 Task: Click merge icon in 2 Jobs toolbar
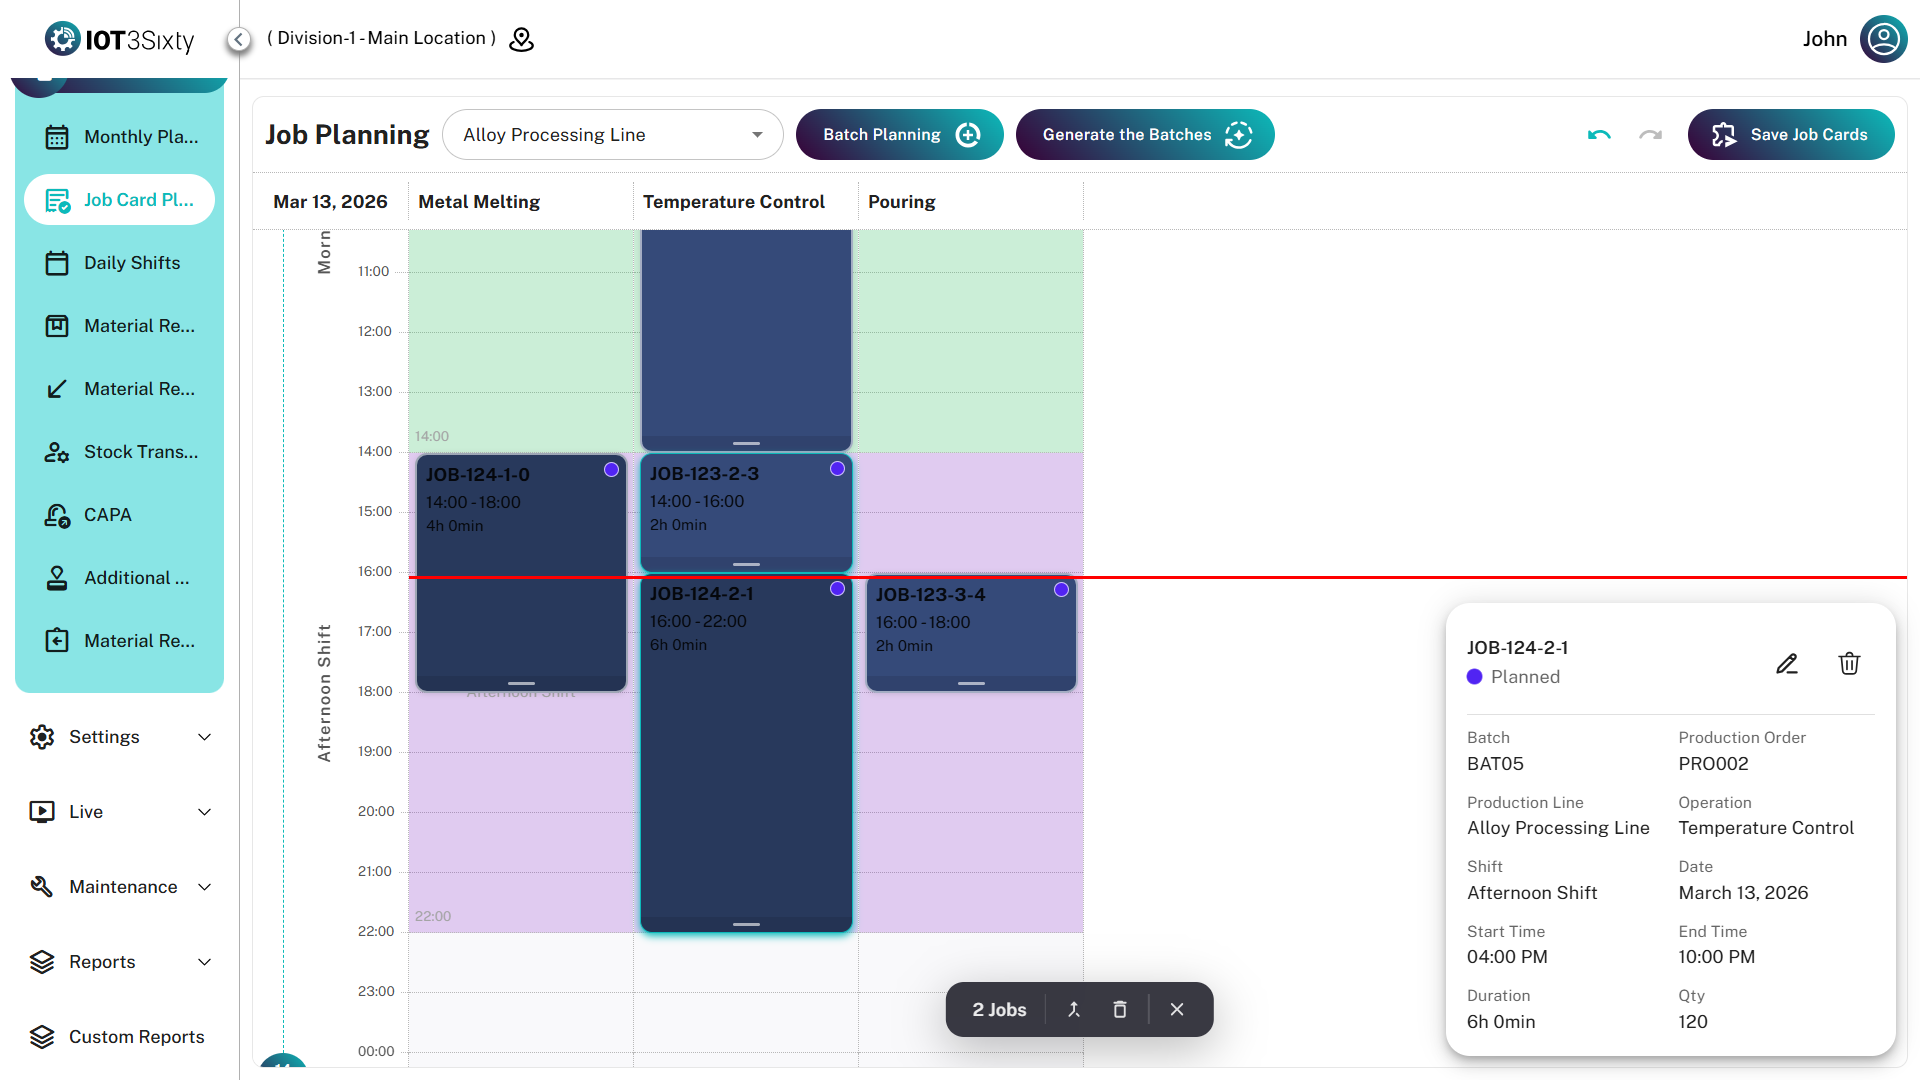point(1074,1010)
